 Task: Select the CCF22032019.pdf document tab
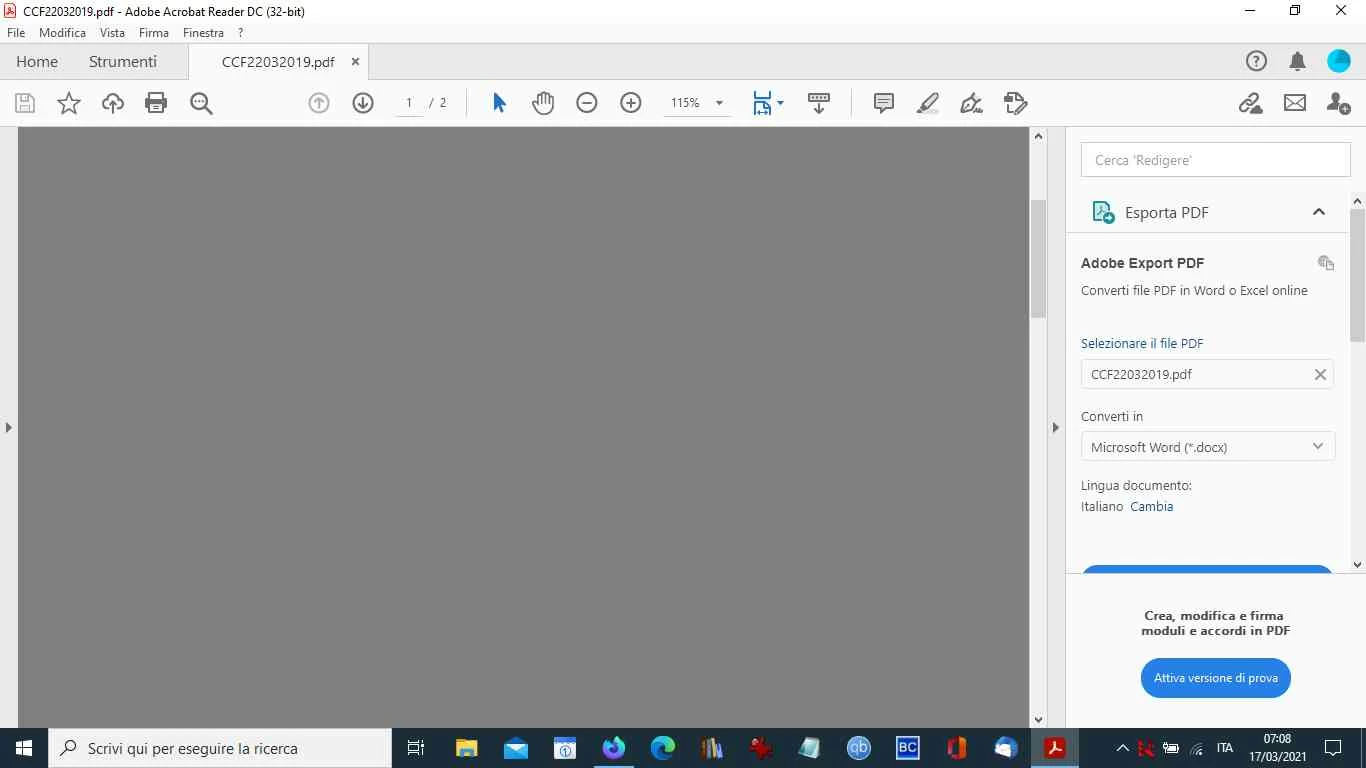click(278, 62)
